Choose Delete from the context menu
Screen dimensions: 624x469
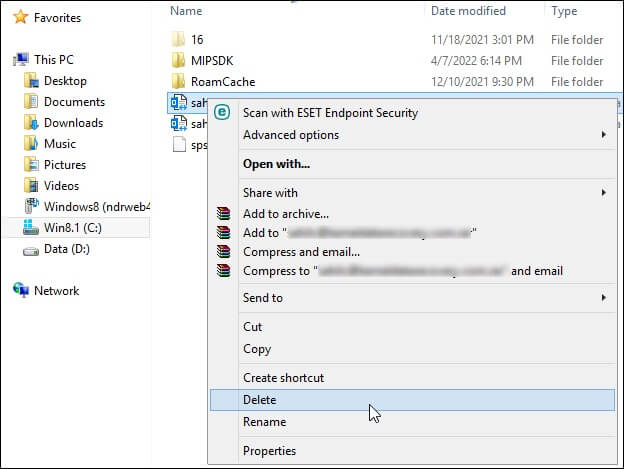(x=260, y=400)
